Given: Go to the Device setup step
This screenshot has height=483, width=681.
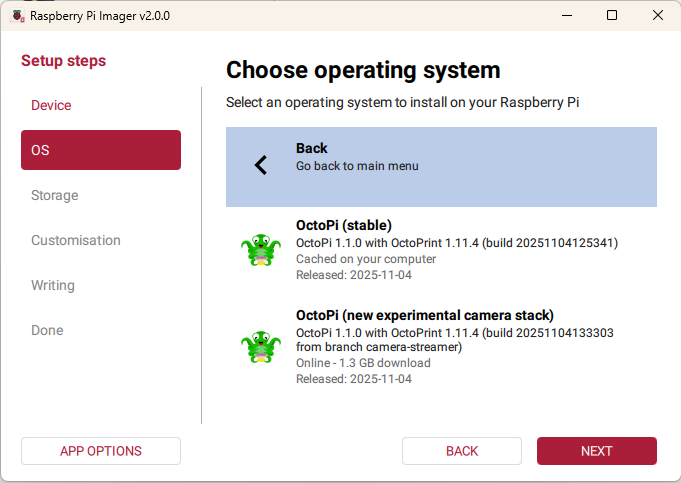Looking at the screenshot, I should 51,105.
